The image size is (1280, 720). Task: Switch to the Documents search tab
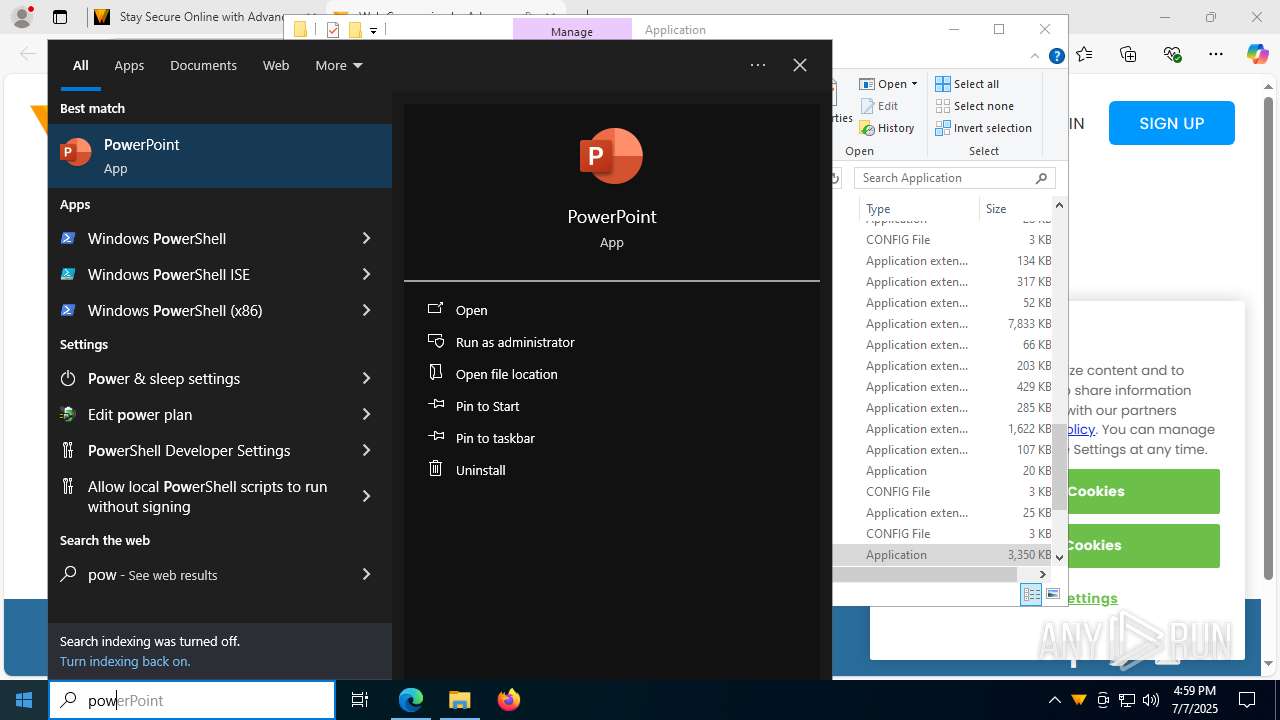203,65
